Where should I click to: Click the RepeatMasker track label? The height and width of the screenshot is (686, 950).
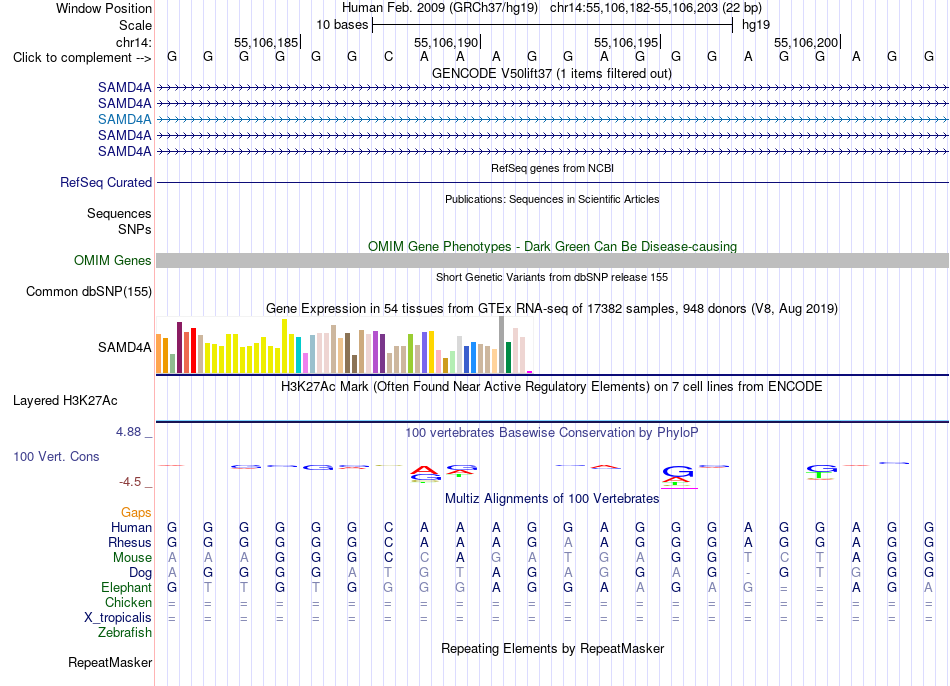pyautogui.click(x=110, y=663)
